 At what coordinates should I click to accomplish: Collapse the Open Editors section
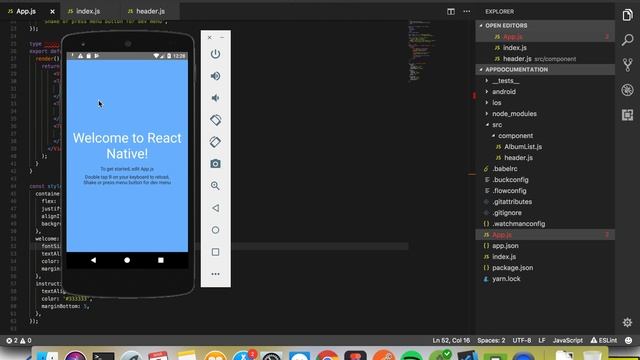(x=545, y=25)
